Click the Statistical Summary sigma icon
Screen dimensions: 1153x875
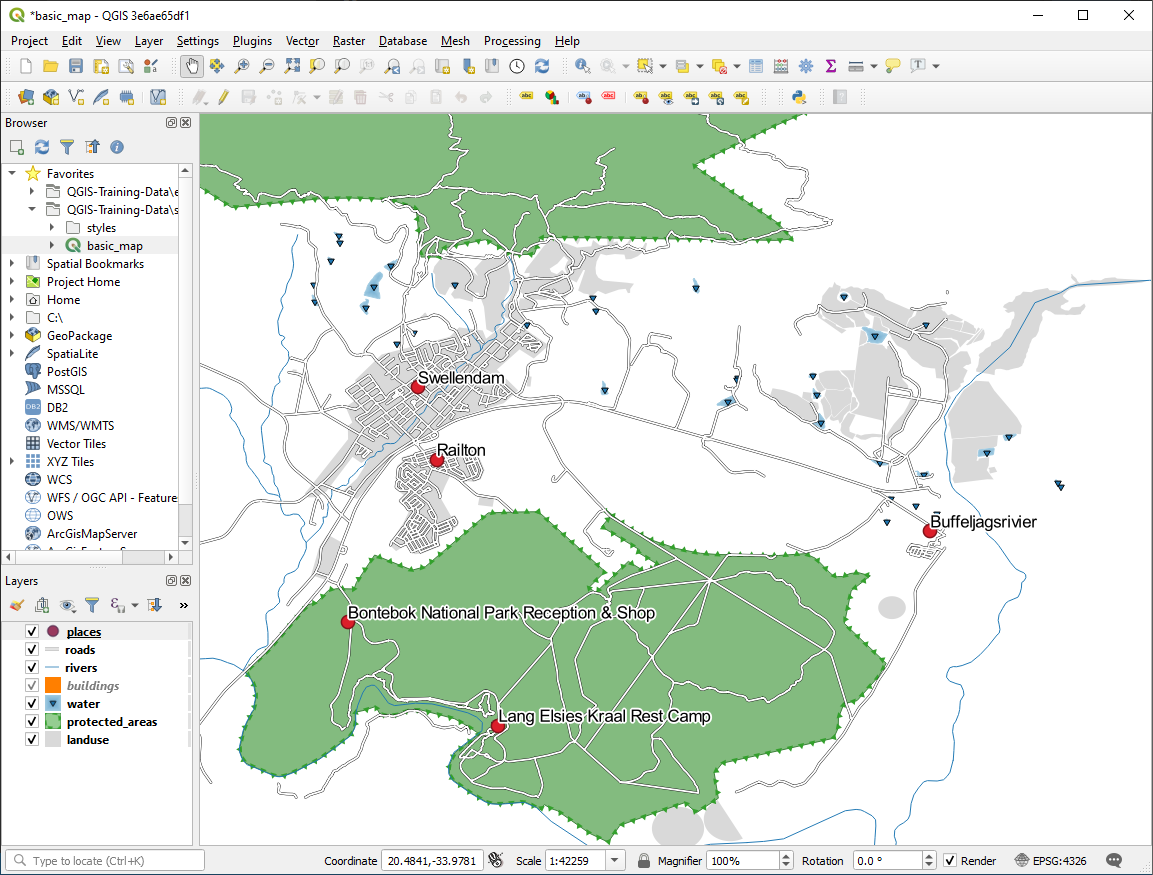830,66
